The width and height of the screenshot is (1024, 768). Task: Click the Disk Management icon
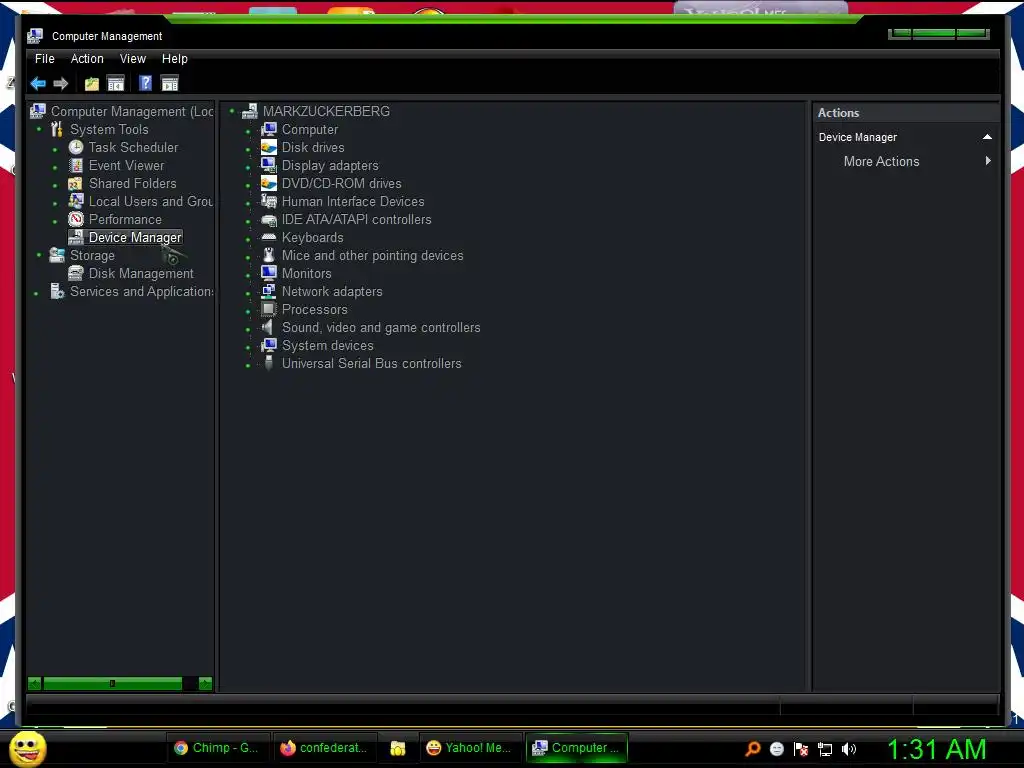(76, 273)
